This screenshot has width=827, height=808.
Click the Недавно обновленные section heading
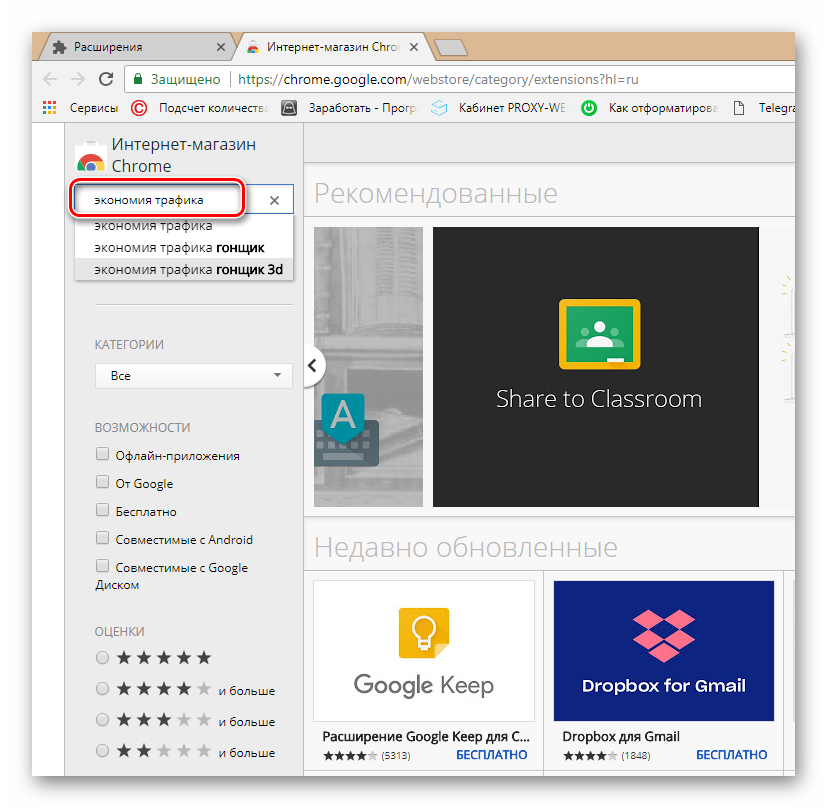pyautogui.click(x=466, y=547)
